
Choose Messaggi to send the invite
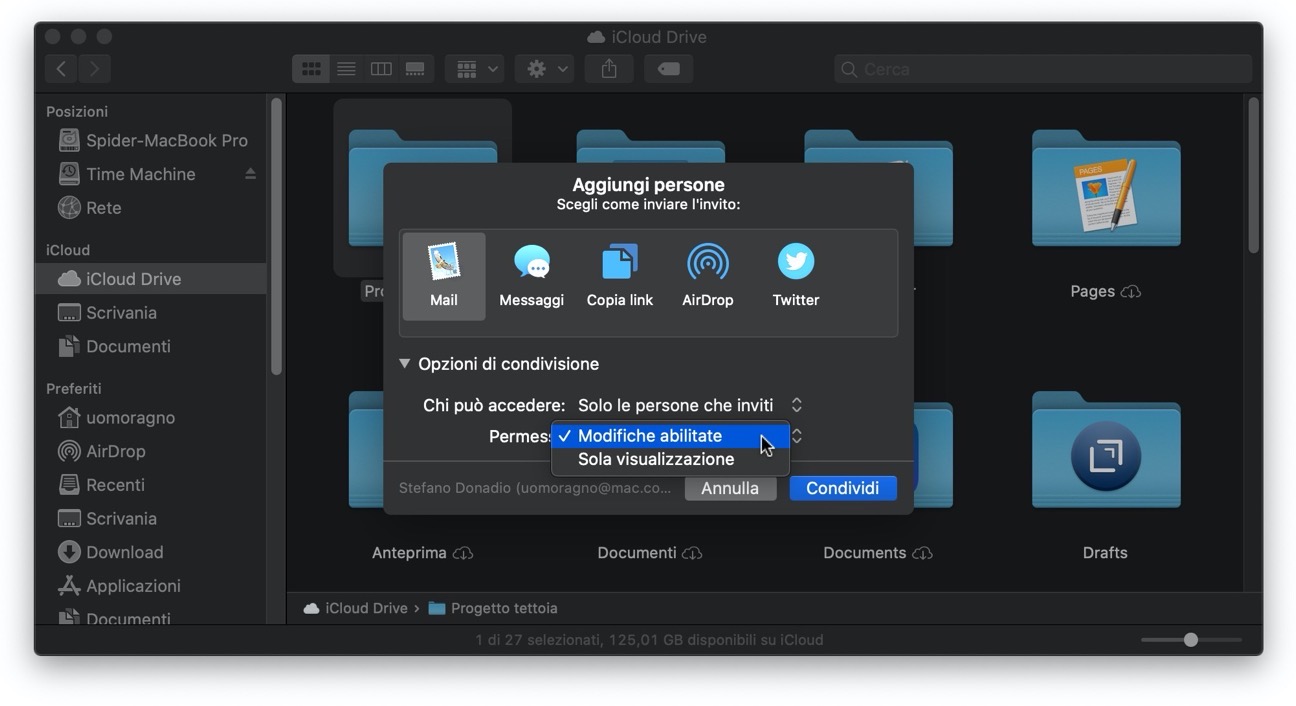(x=531, y=275)
